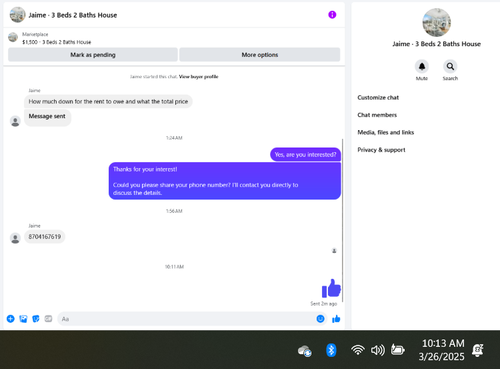Click avatar beside Message sent bubble
This screenshot has width=500, height=369.
(15, 121)
